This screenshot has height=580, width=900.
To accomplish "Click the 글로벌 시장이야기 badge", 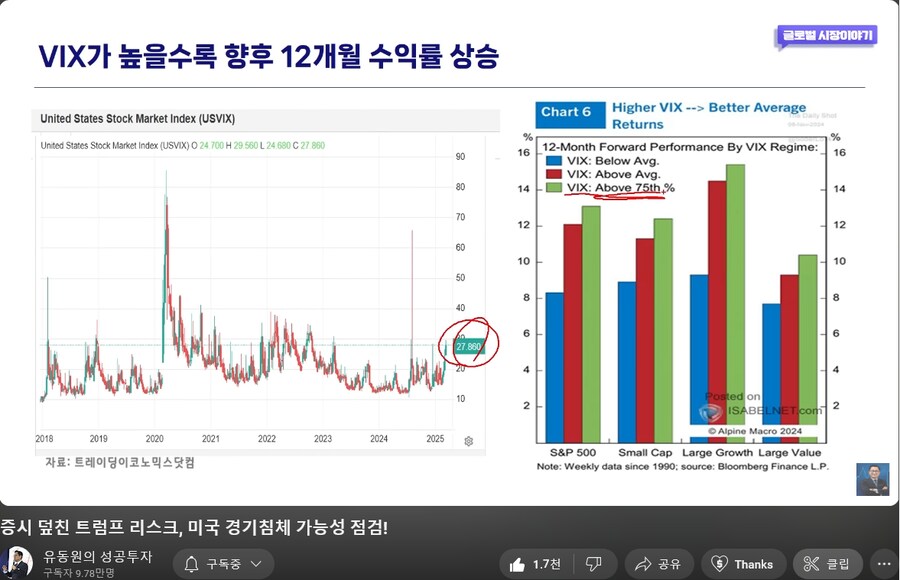I will pos(827,36).
